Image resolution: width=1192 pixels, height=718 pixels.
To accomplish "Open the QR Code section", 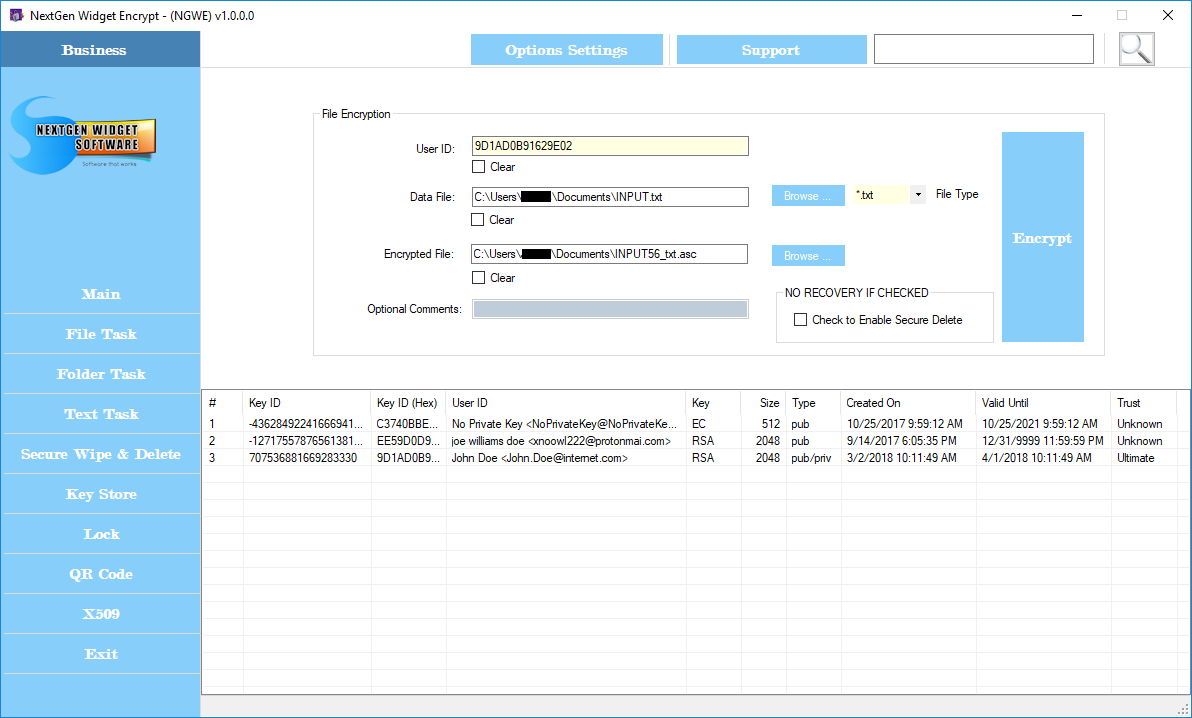I will coord(101,574).
